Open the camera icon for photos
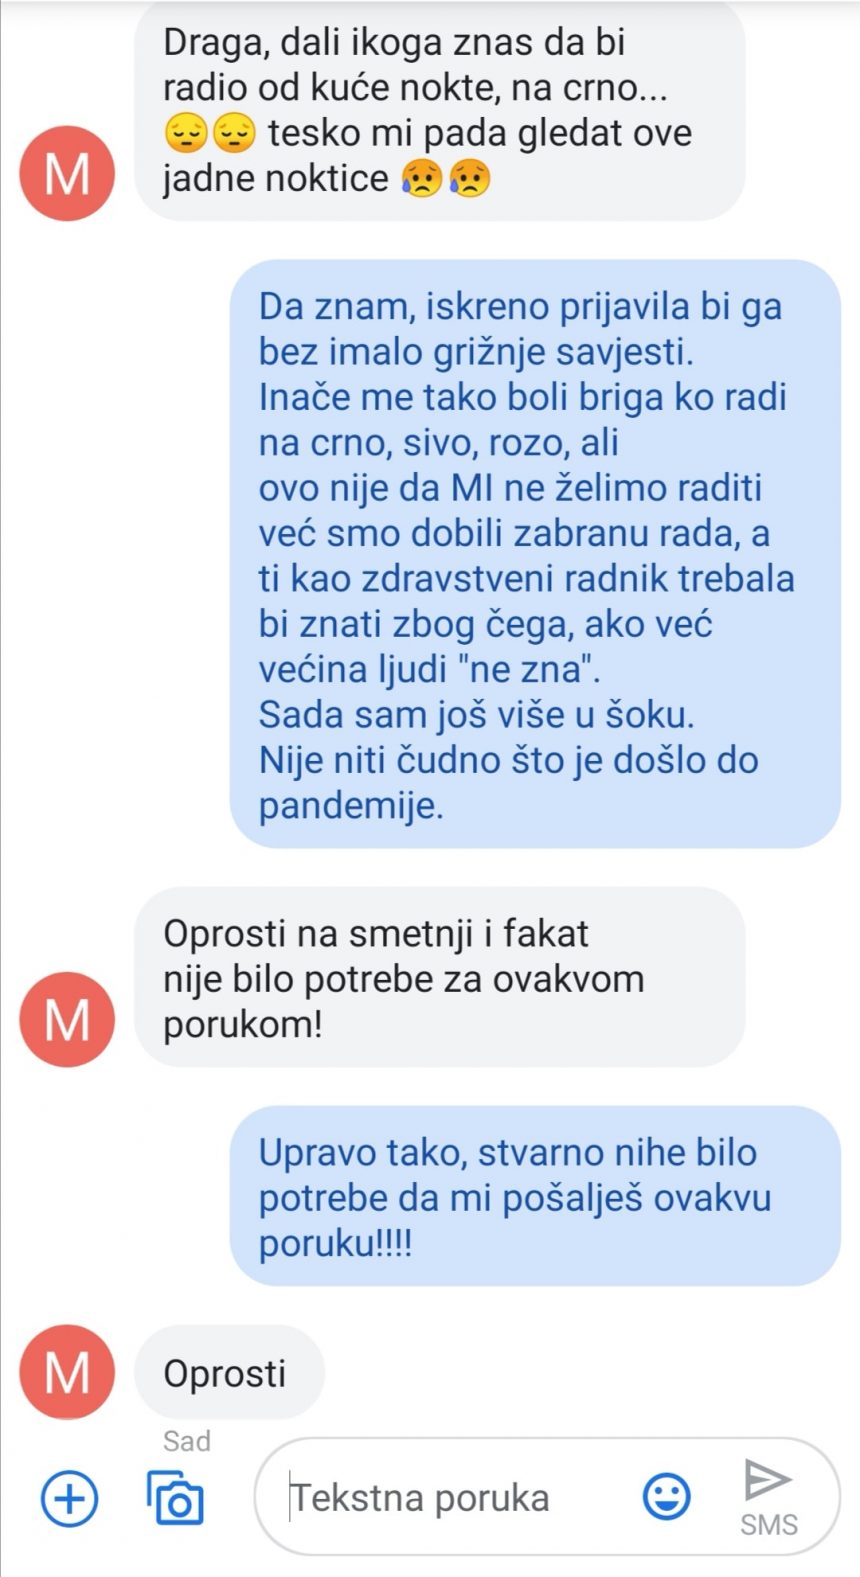860x1577 pixels. (176, 1497)
